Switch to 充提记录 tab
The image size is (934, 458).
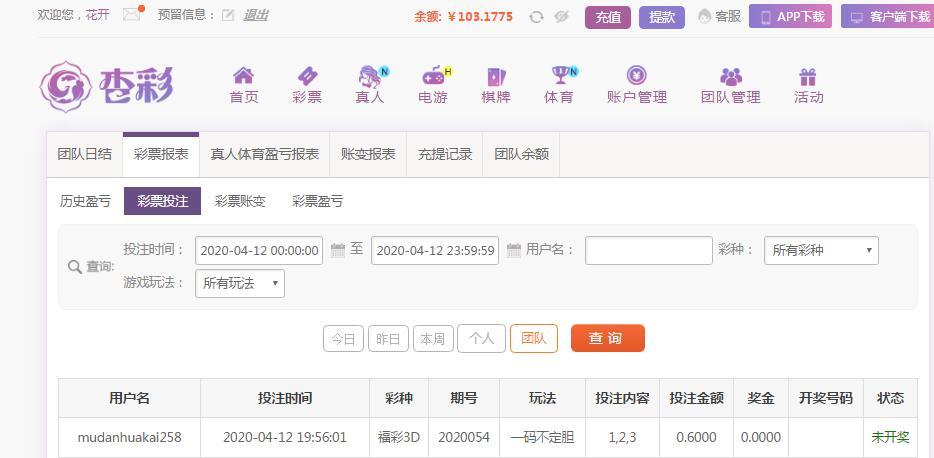point(444,155)
